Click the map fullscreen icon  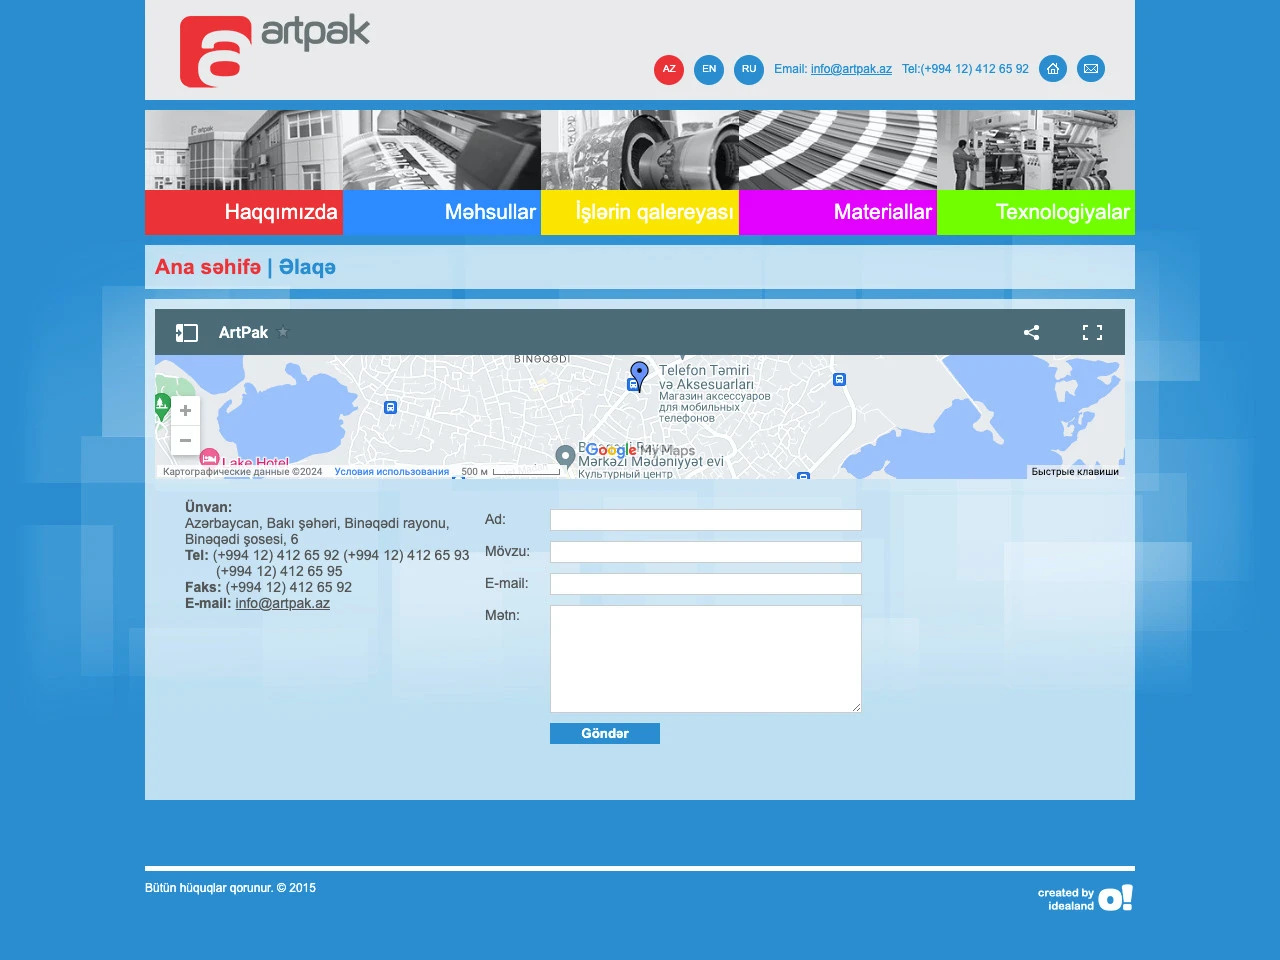tap(1093, 331)
